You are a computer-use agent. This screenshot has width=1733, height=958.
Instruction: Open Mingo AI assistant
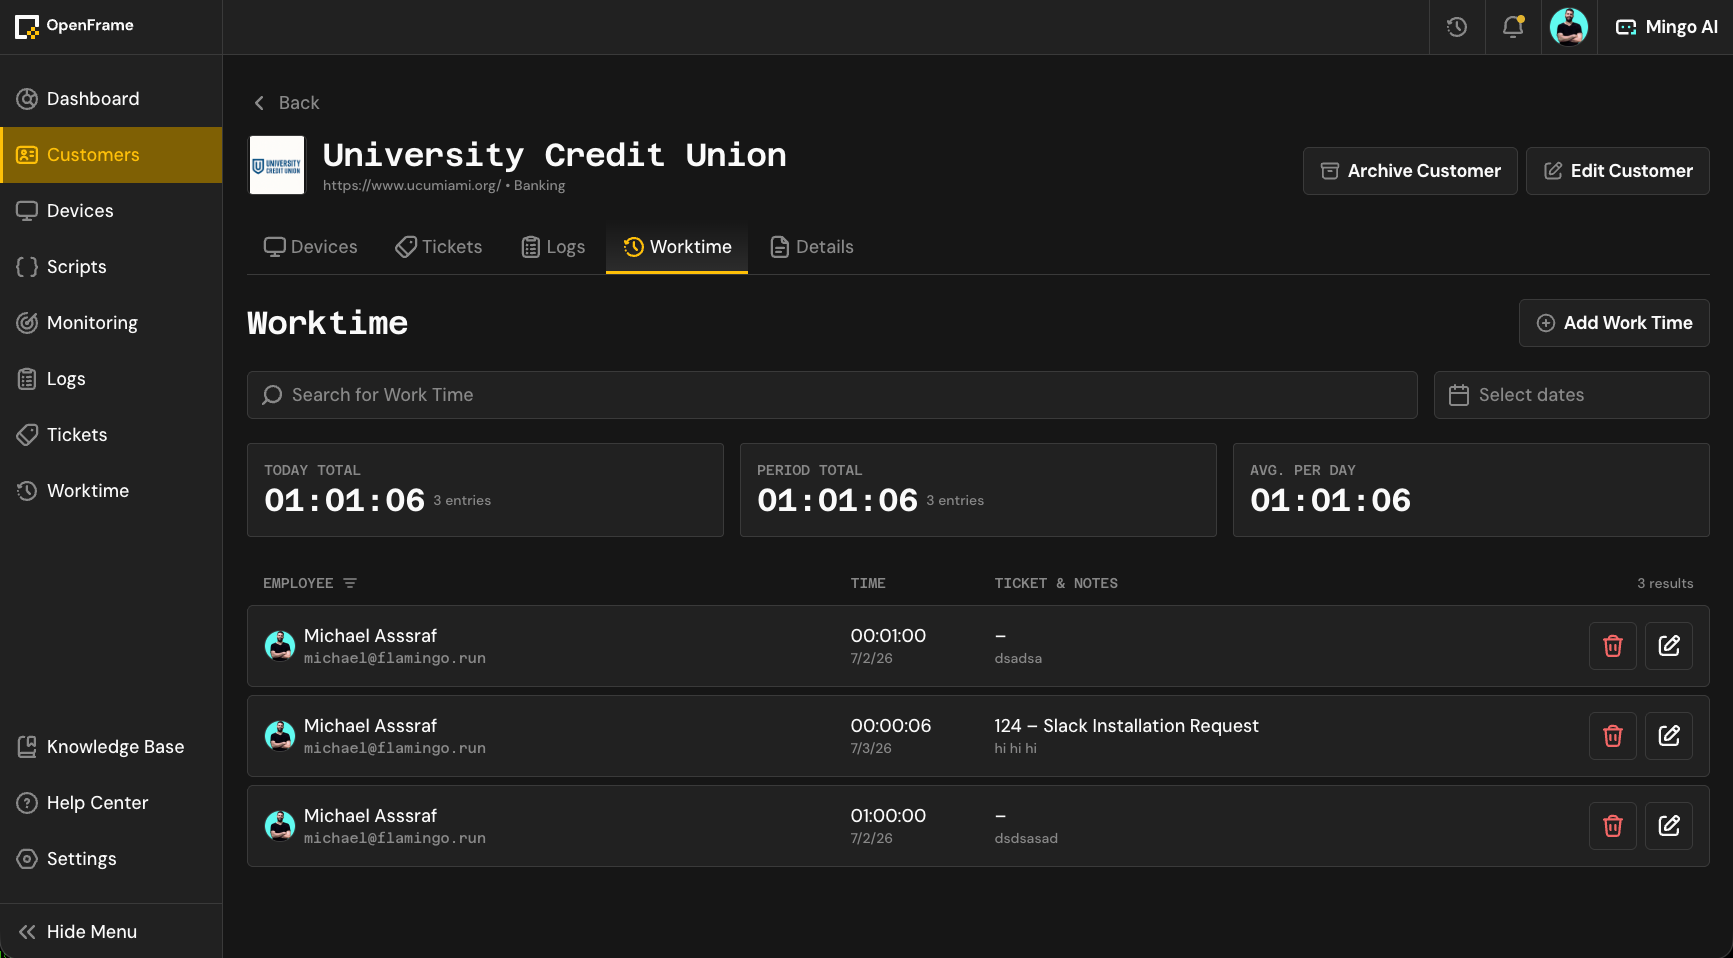pyautogui.click(x=1666, y=27)
